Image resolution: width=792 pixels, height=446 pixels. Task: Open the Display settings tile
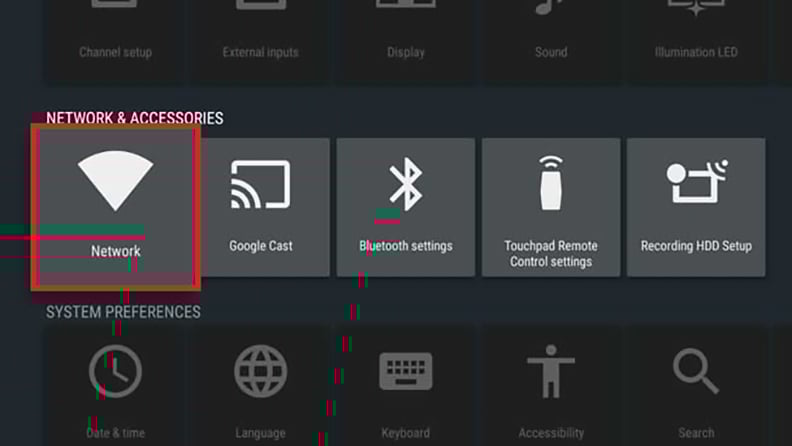(x=406, y=40)
